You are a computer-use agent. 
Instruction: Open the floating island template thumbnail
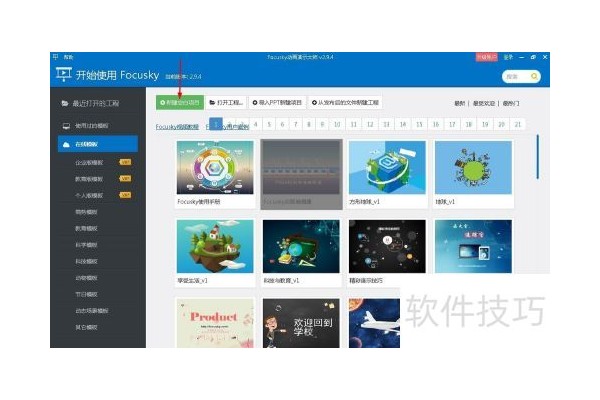(215, 247)
